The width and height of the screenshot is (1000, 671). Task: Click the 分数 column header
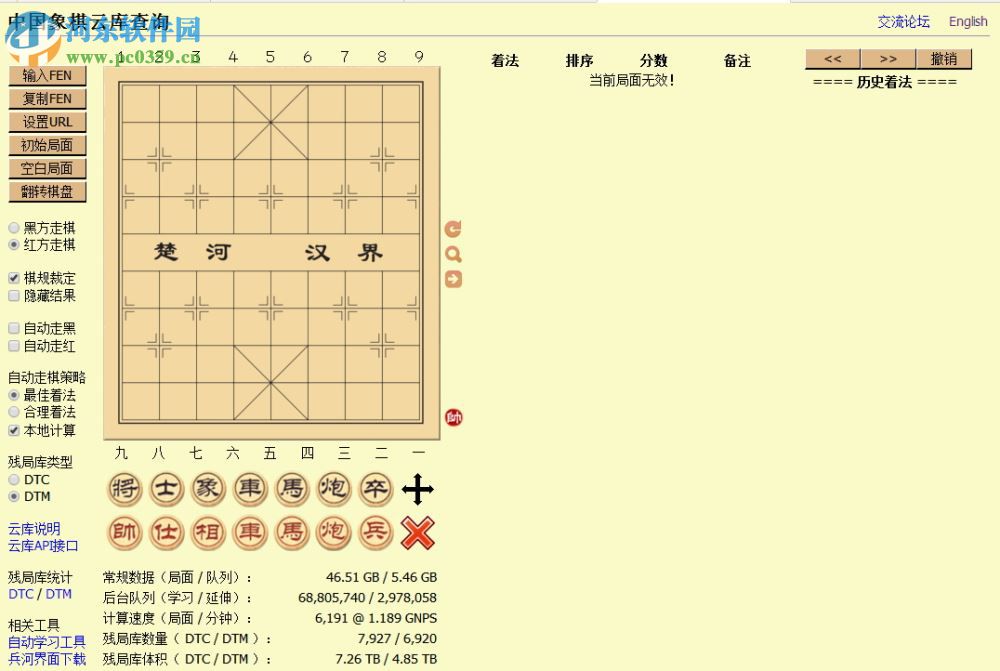coord(653,61)
